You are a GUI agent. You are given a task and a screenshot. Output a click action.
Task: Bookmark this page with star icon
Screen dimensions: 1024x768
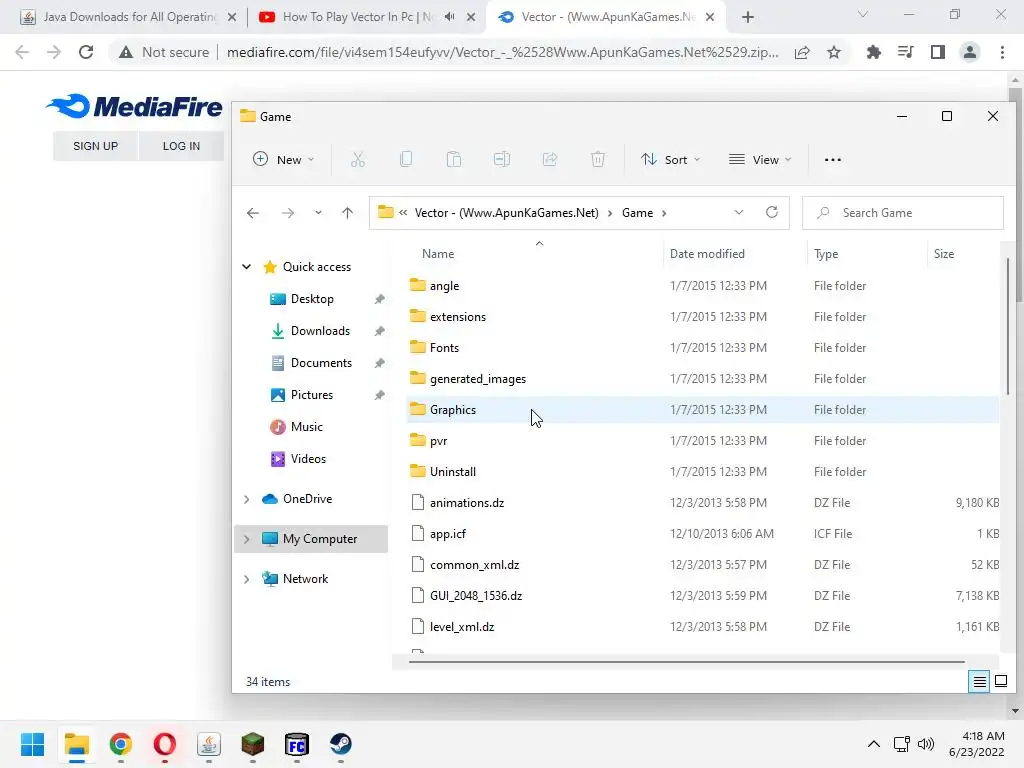click(834, 52)
